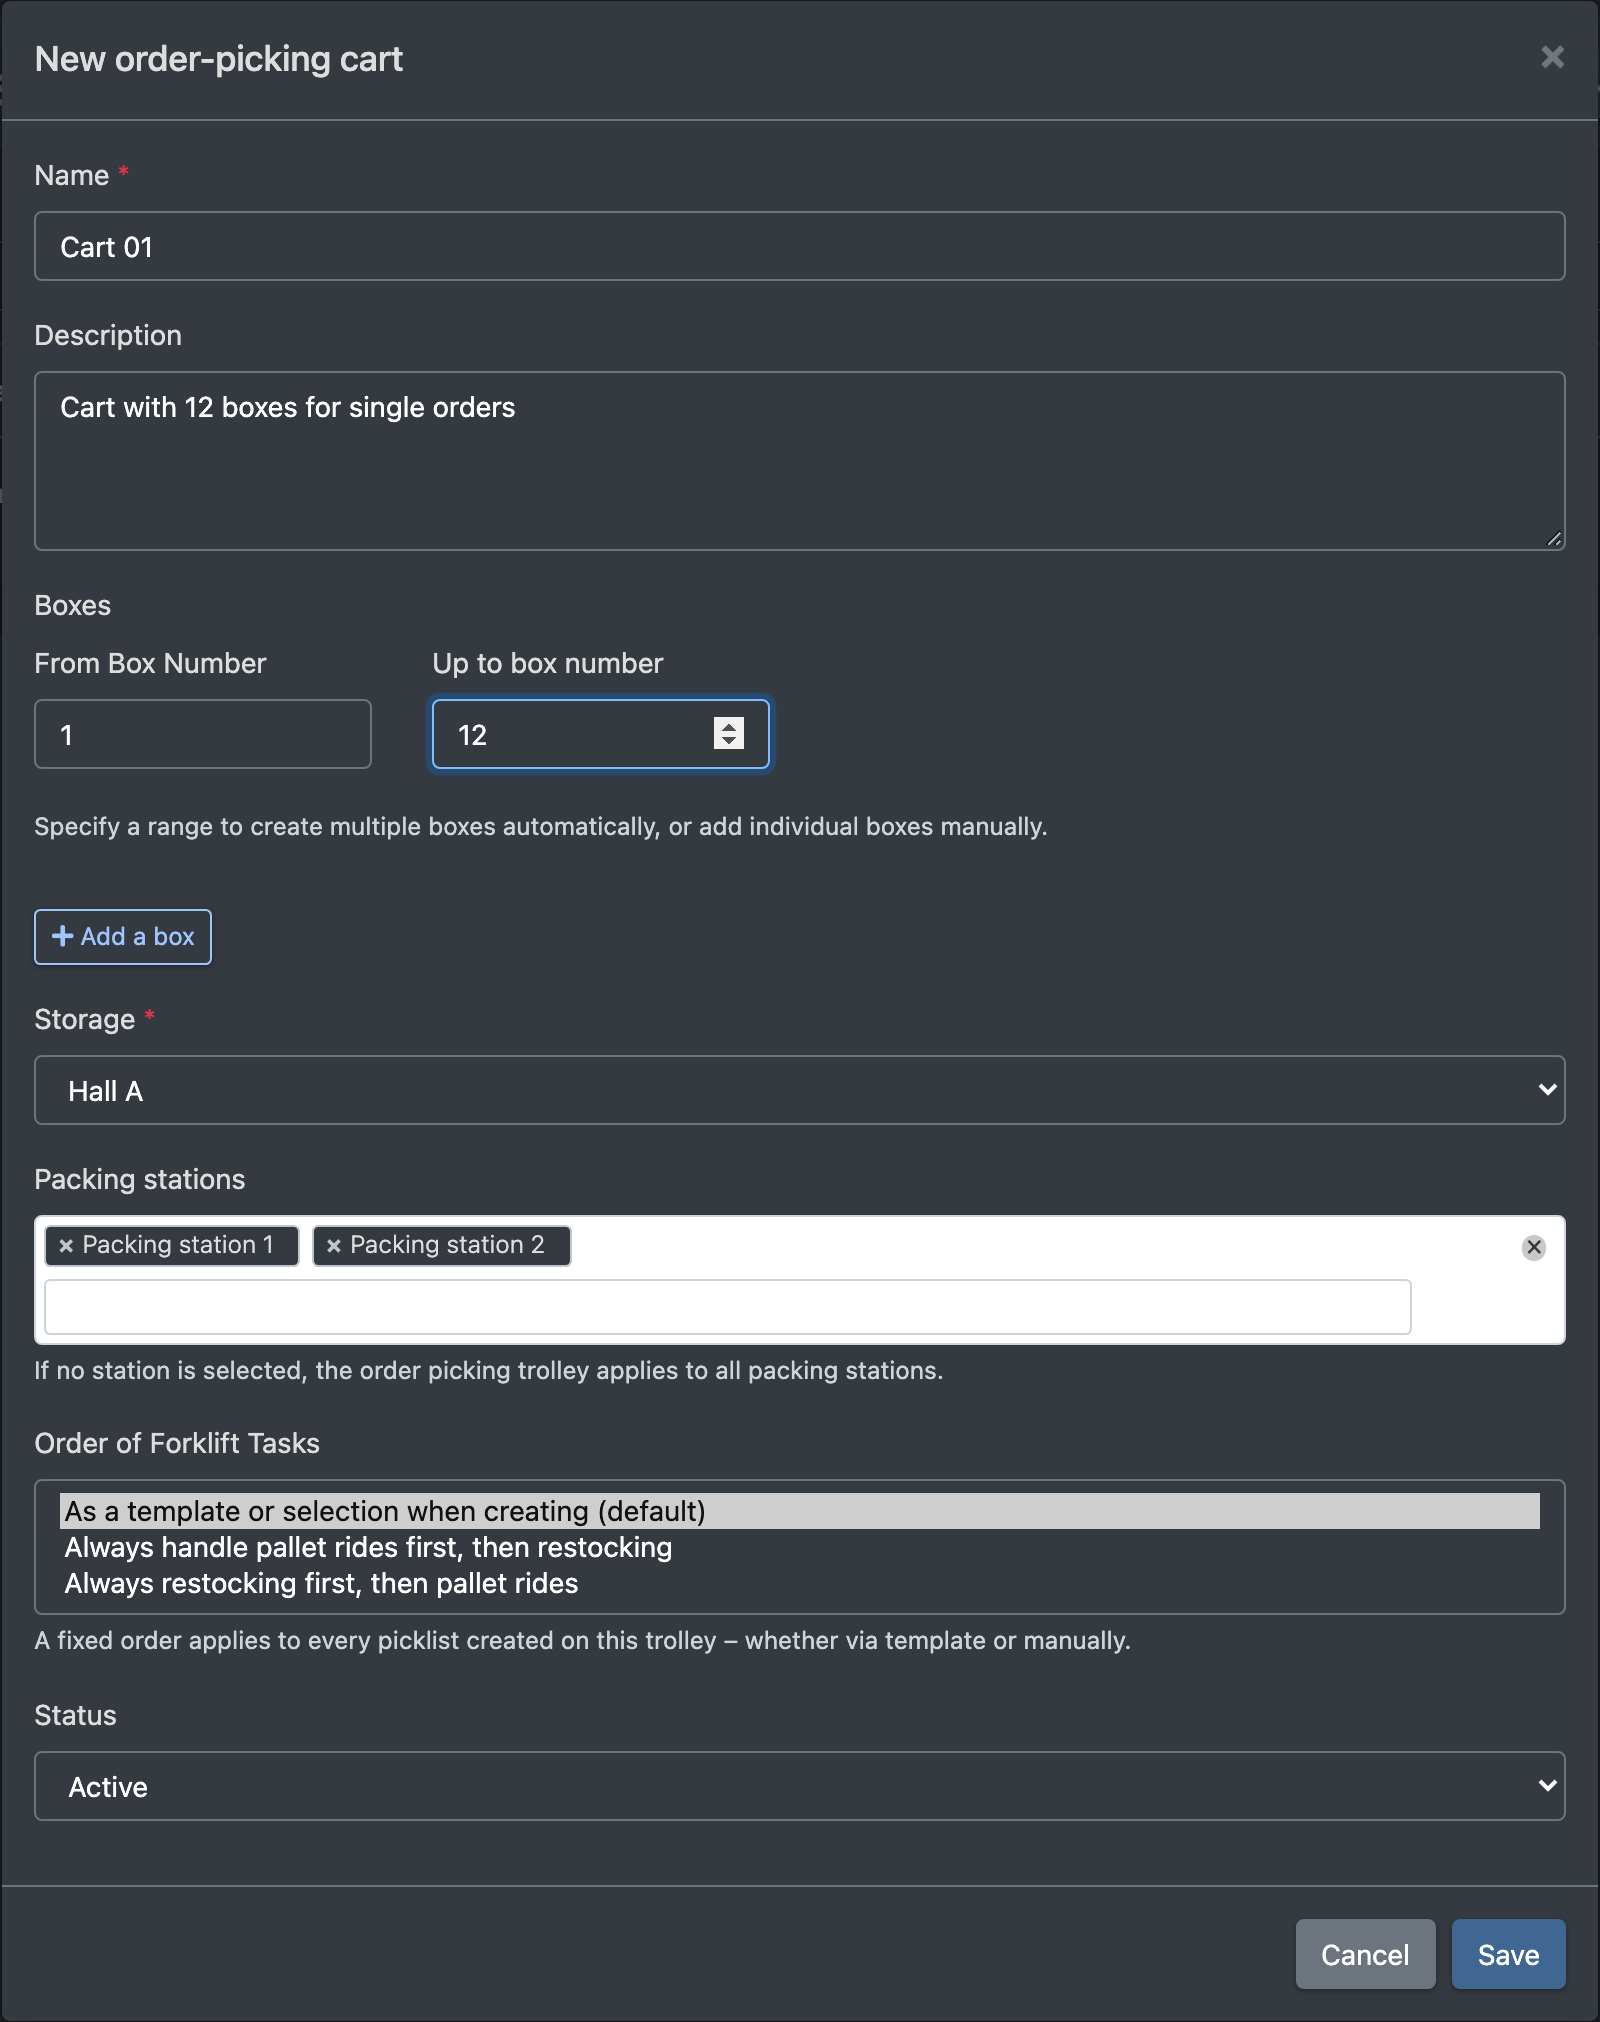This screenshot has width=1600, height=2022.
Task: Open the Status dropdown showing Active
Action: (800, 1786)
